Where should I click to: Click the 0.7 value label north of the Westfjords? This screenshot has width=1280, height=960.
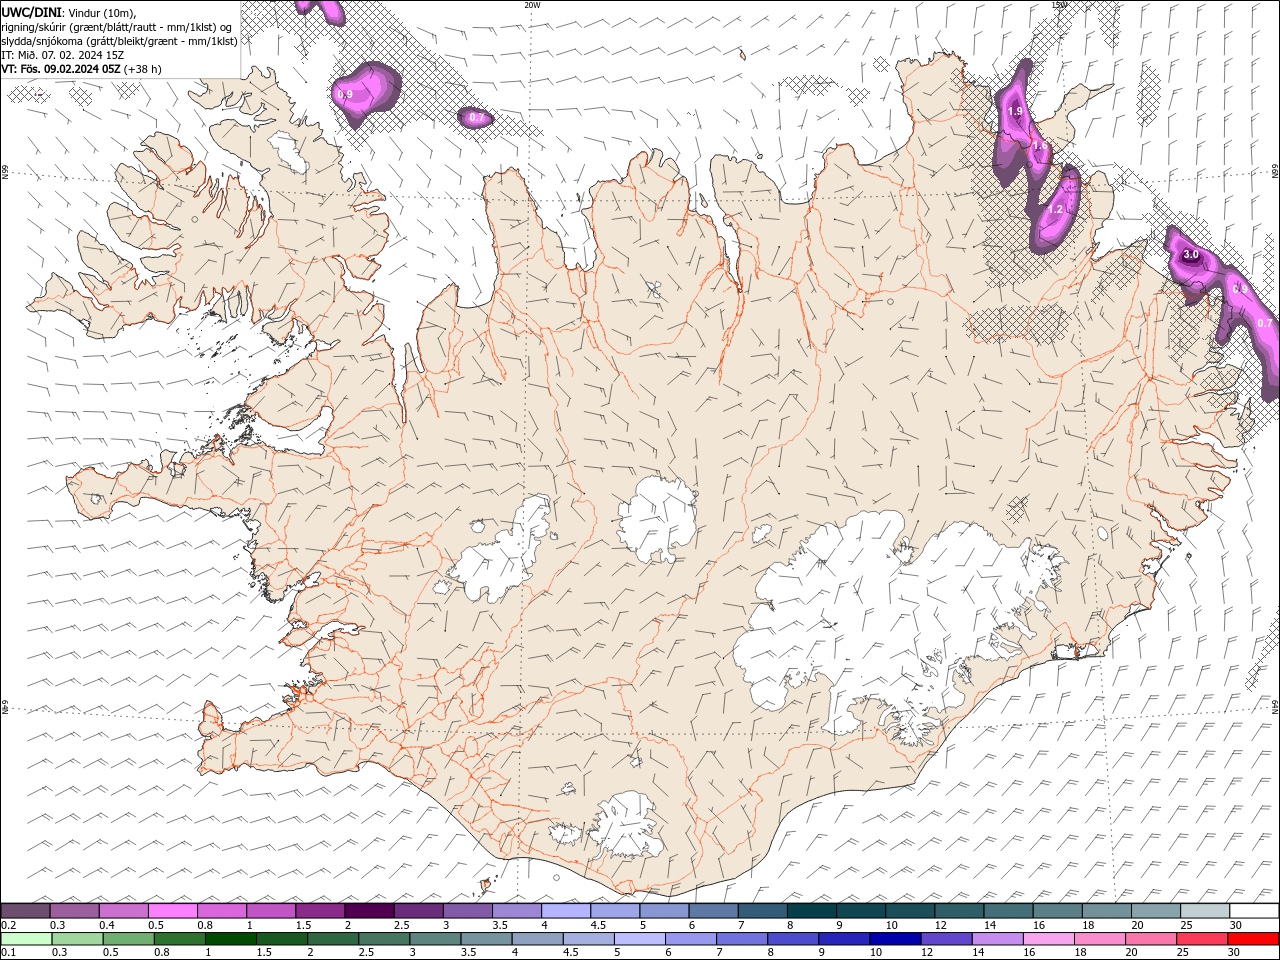[x=476, y=117]
